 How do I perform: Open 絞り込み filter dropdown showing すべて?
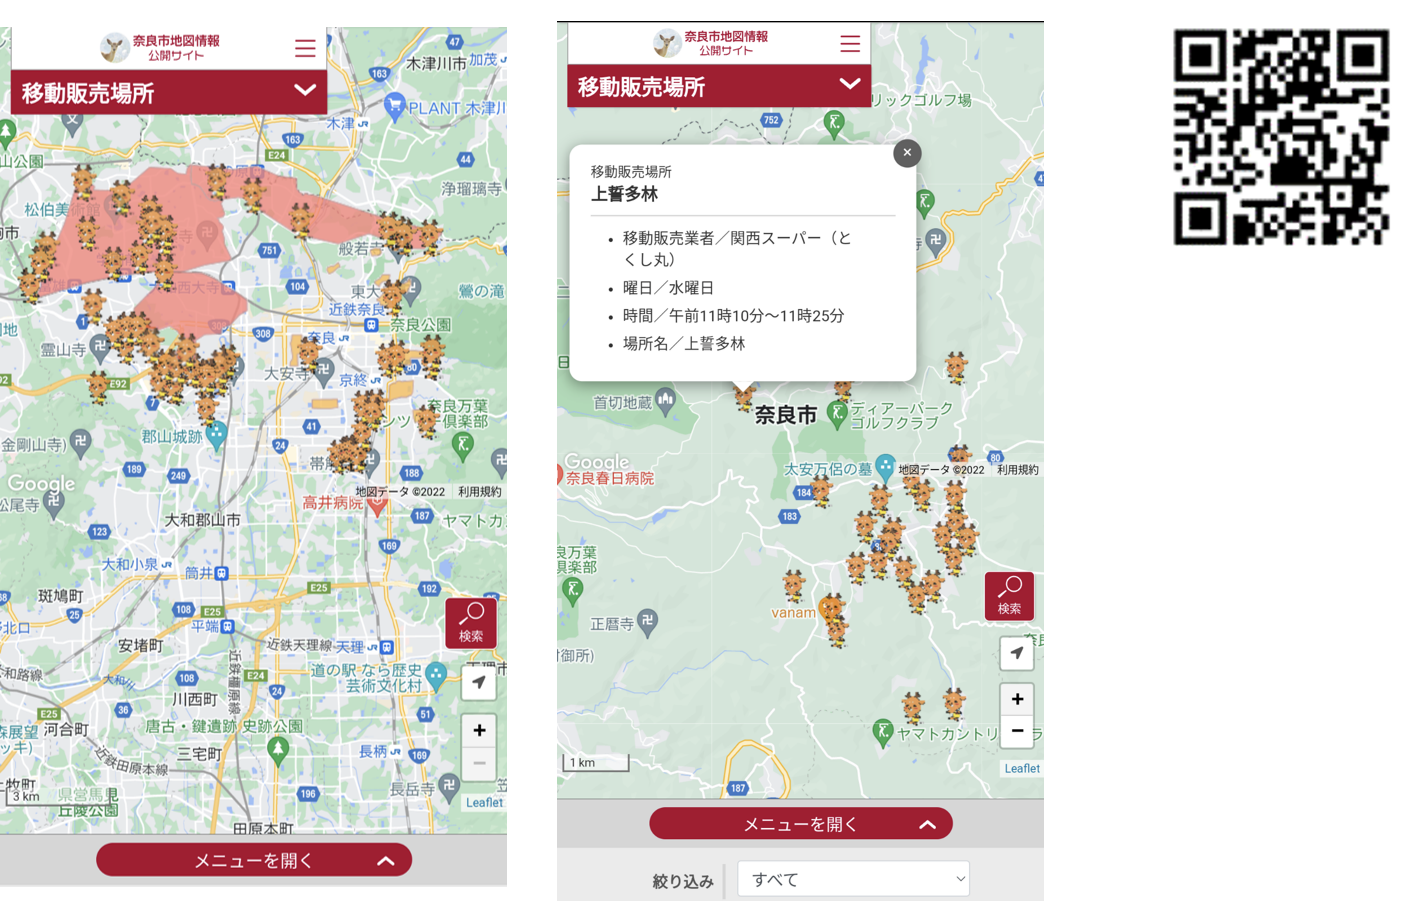tap(853, 879)
